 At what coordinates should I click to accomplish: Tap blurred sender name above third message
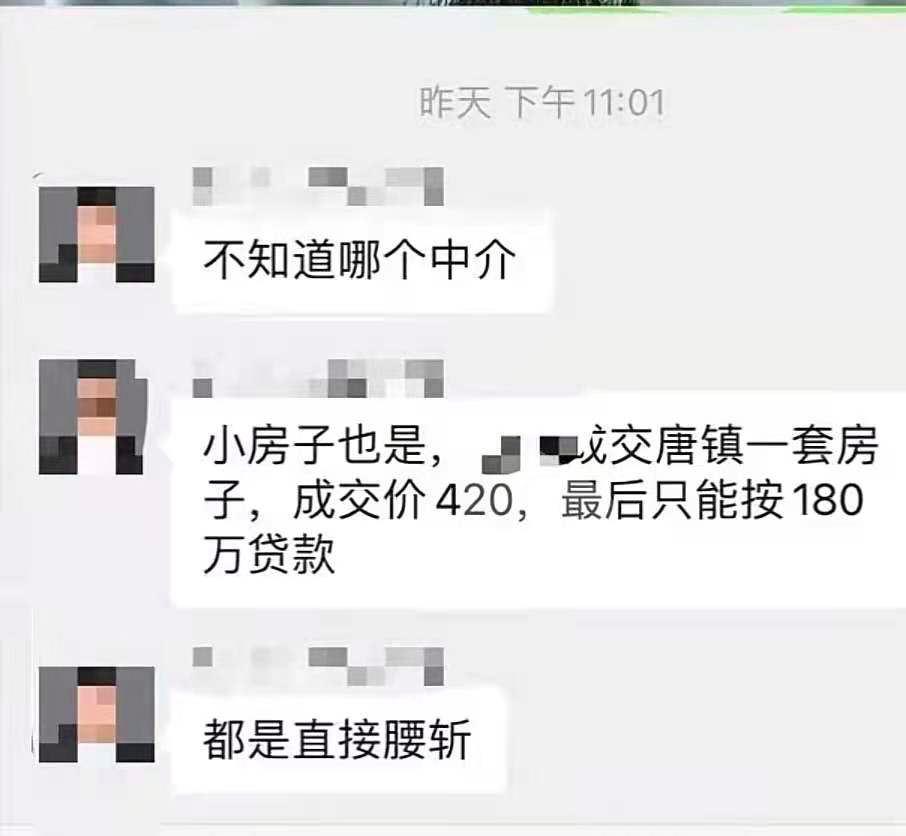318,666
